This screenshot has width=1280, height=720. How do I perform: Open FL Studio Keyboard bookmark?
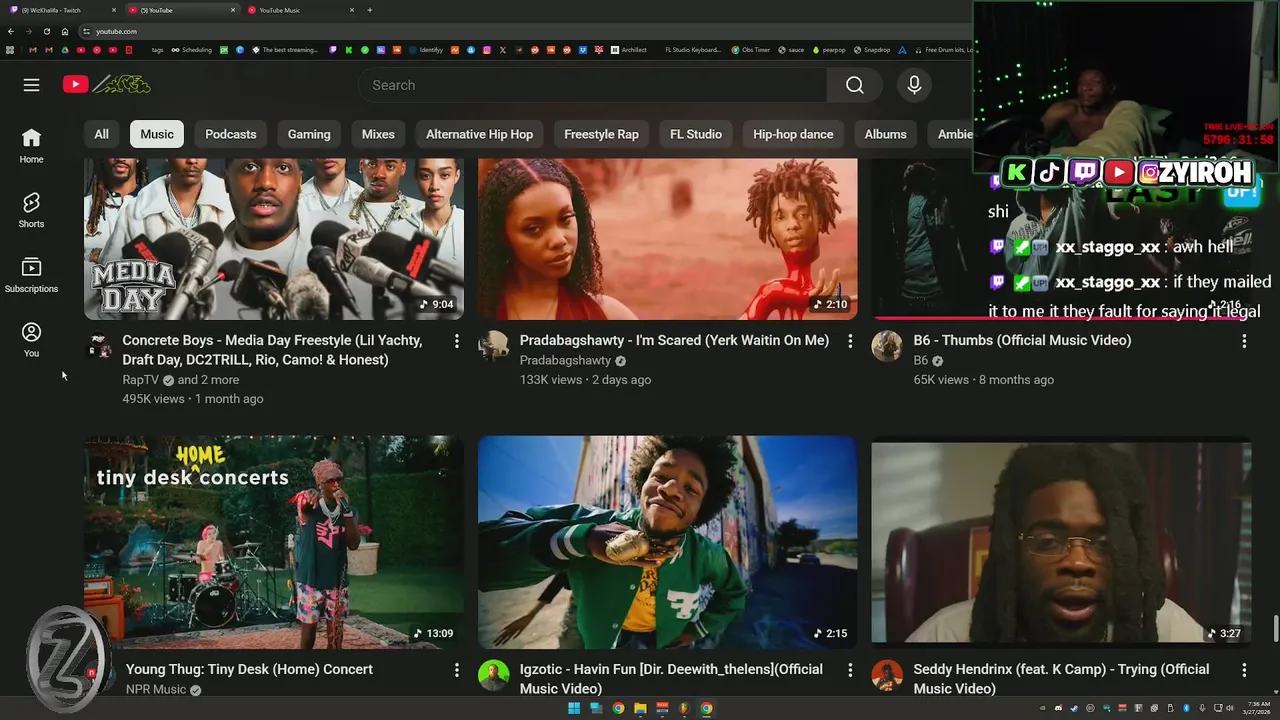click(693, 49)
